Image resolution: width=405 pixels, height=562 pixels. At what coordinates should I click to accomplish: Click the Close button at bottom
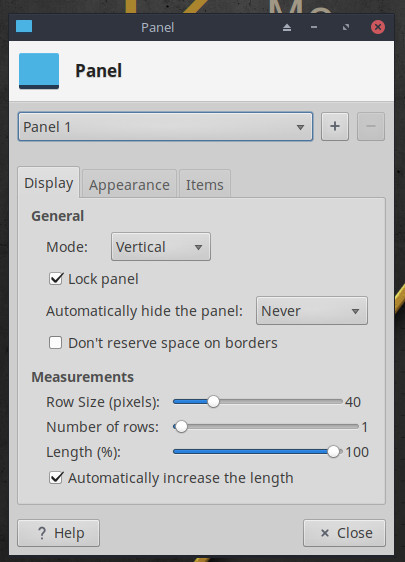[344, 533]
